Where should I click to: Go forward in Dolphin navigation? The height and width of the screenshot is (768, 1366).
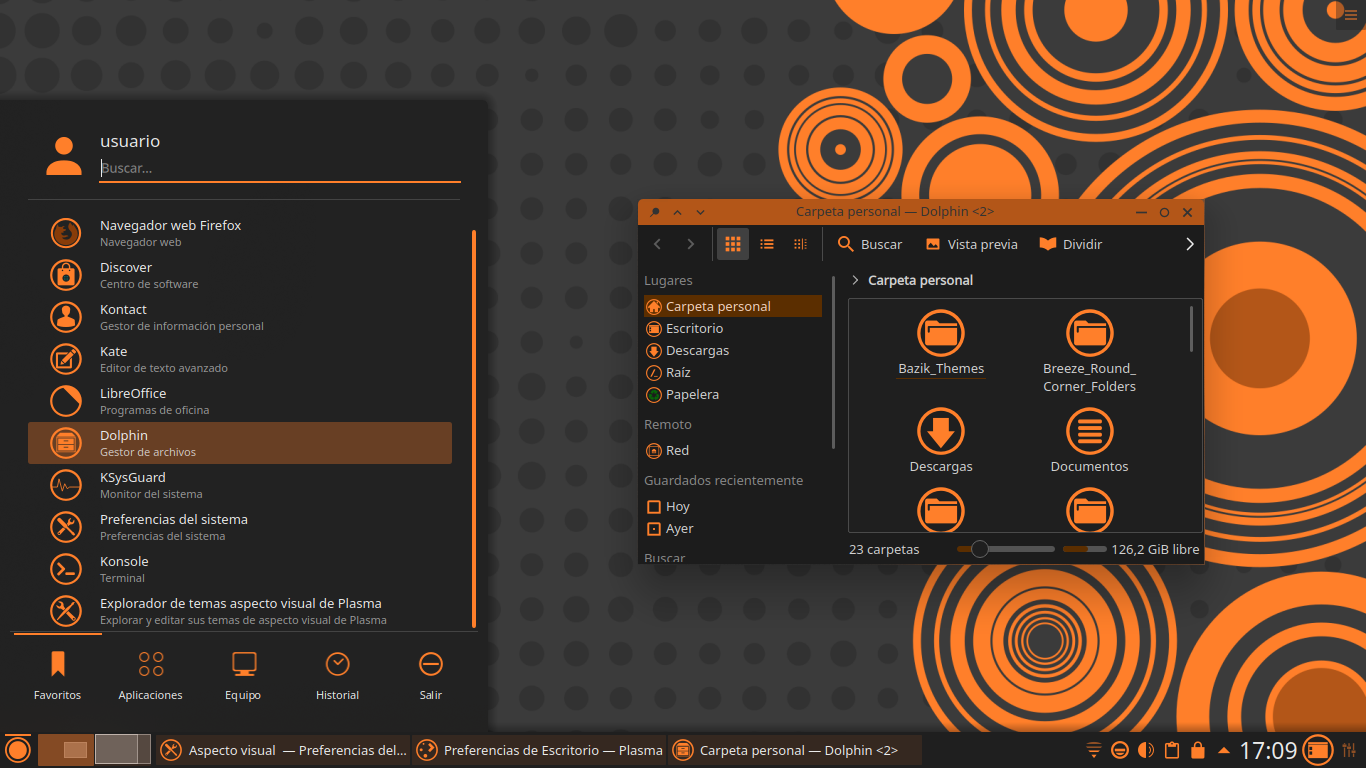[x=690, y=244]
